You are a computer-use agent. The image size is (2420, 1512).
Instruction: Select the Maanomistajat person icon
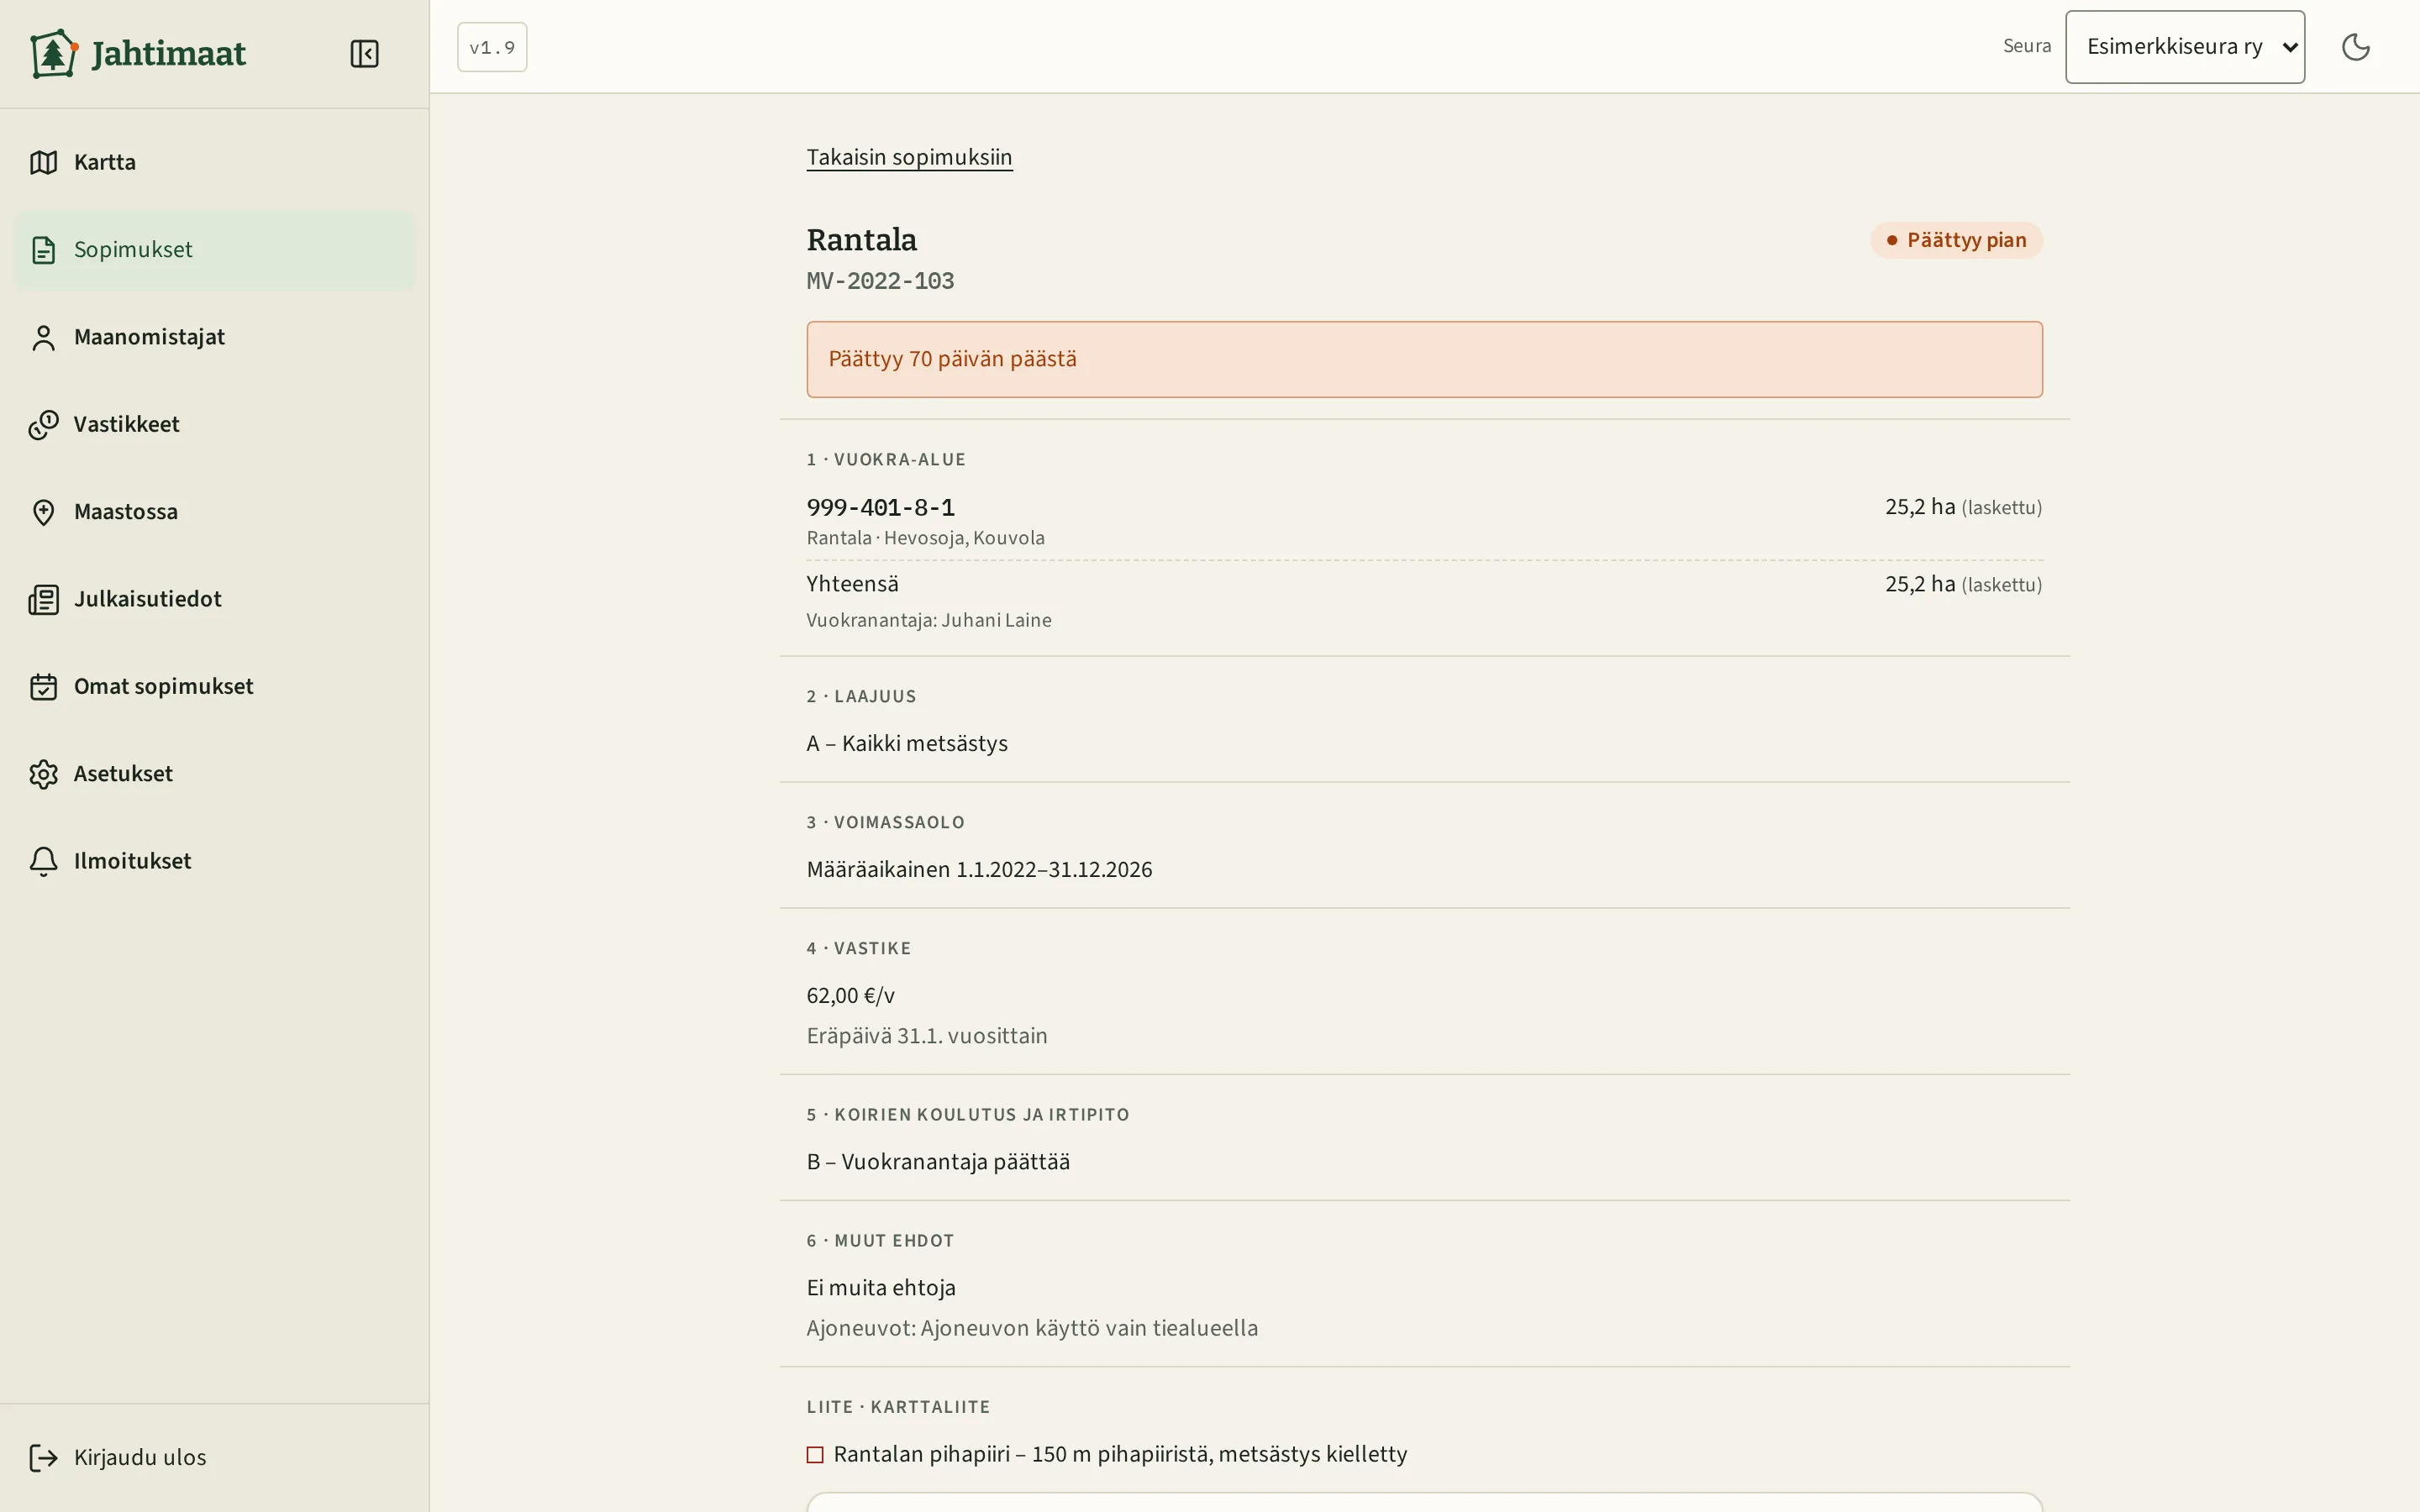pyautogui.click(x=43, y=337)
